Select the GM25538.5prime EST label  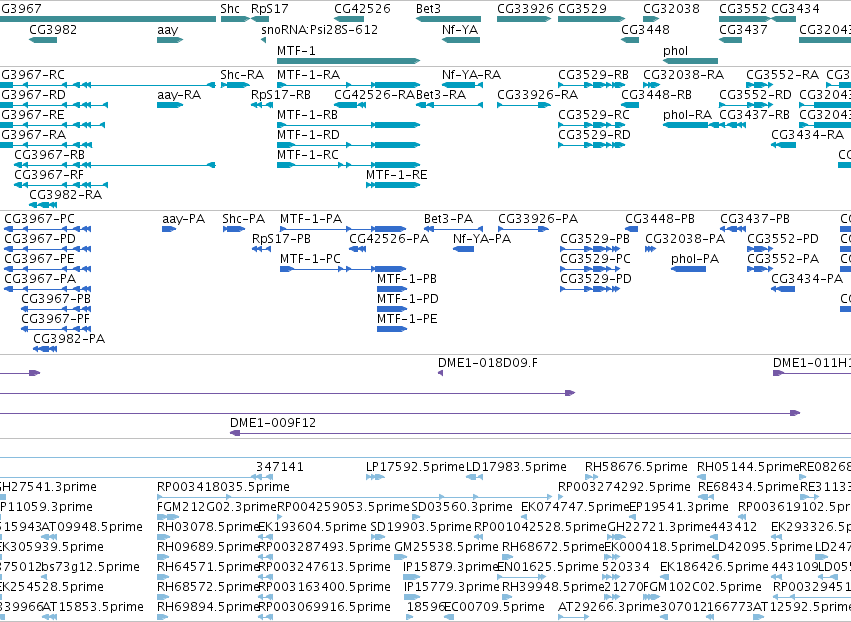point(447,547)
